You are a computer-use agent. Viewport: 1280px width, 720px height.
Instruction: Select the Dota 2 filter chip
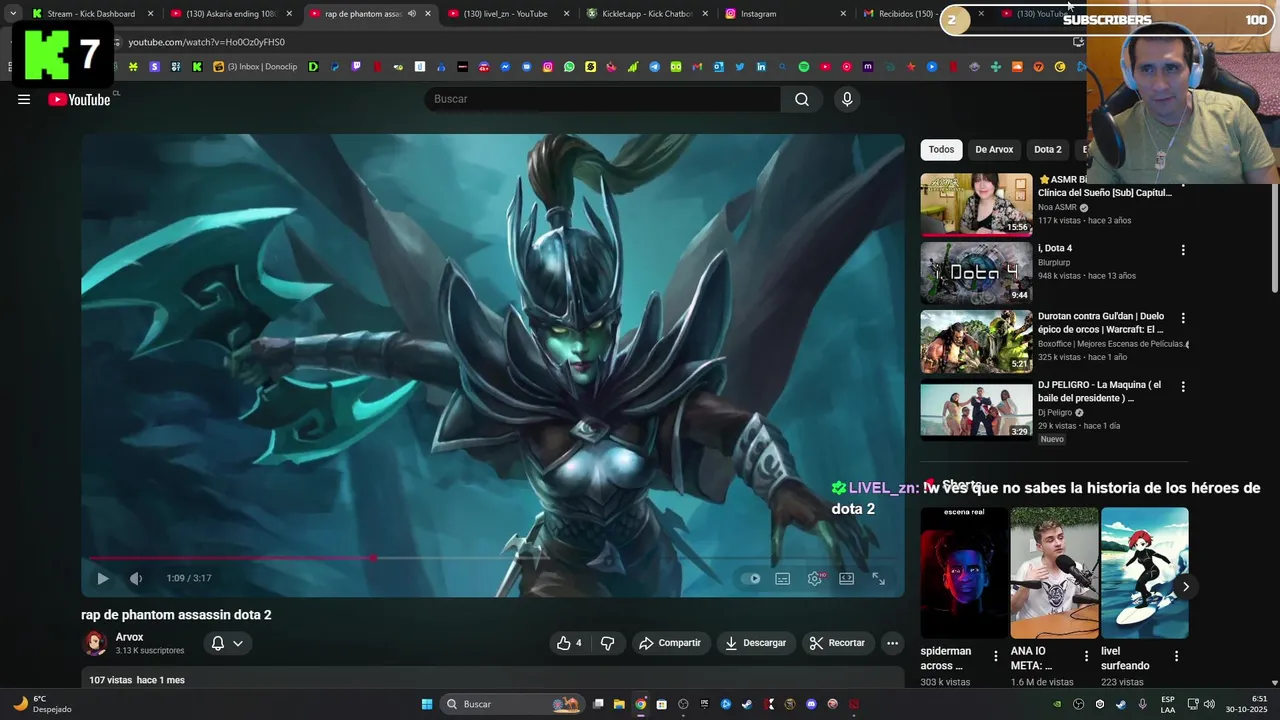(x=1047, y=150)
